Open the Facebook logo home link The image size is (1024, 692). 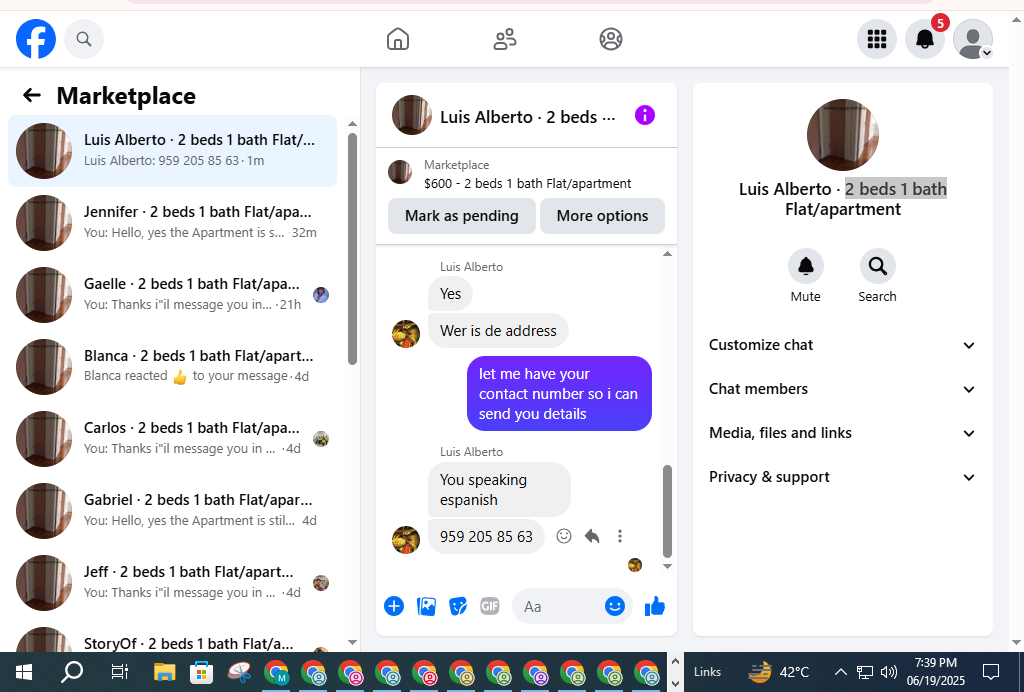tap(36, 39)
